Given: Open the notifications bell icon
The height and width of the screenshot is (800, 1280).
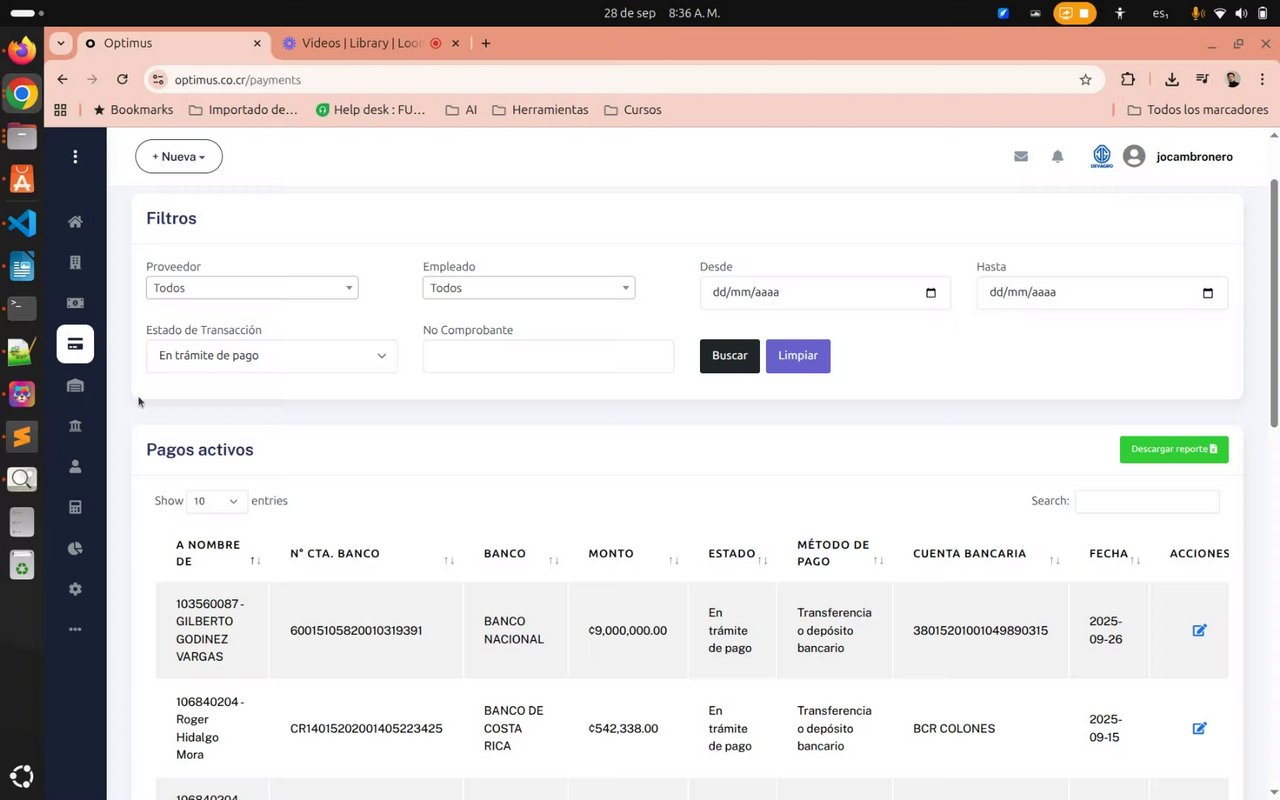Looking at the screenshot, I should [1057, 156].
